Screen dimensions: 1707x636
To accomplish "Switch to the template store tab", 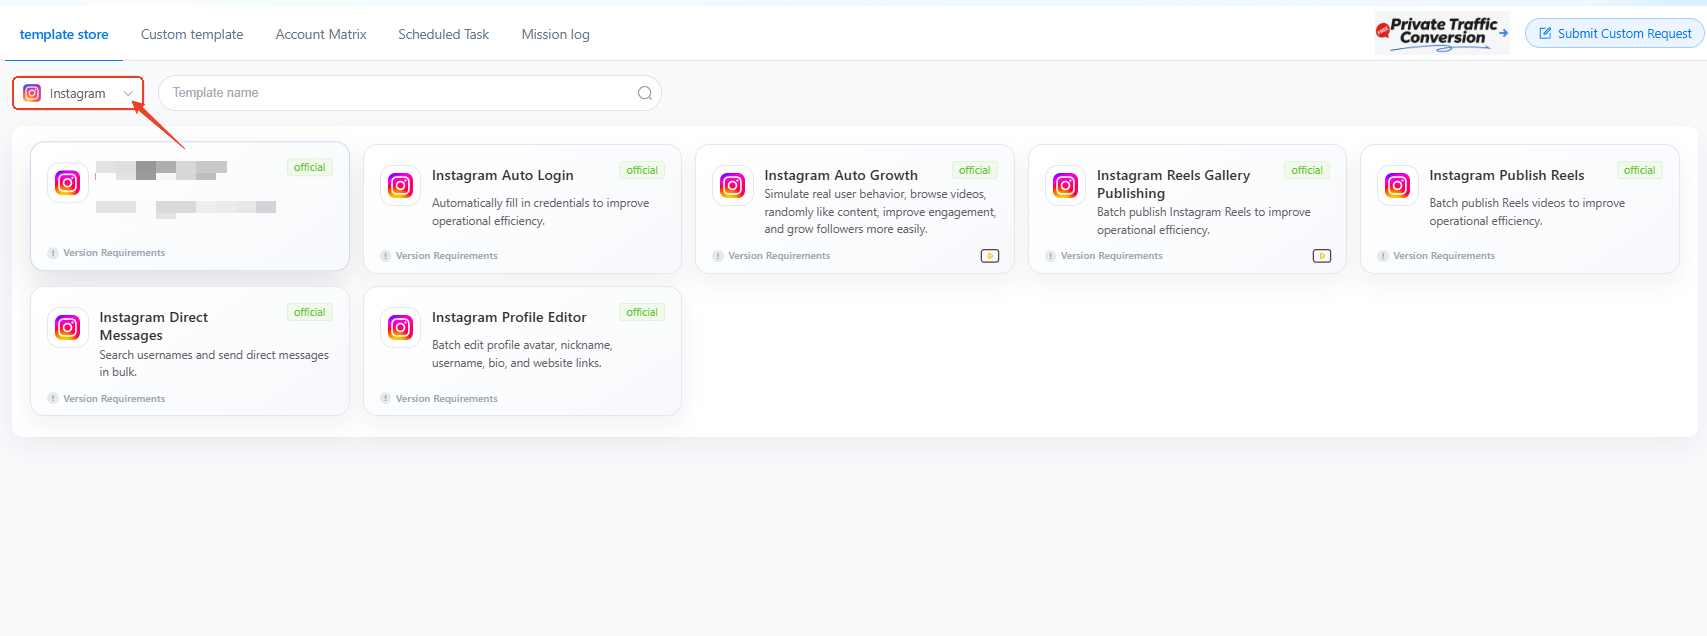I will pyautogui.click(x=64, y=34).
